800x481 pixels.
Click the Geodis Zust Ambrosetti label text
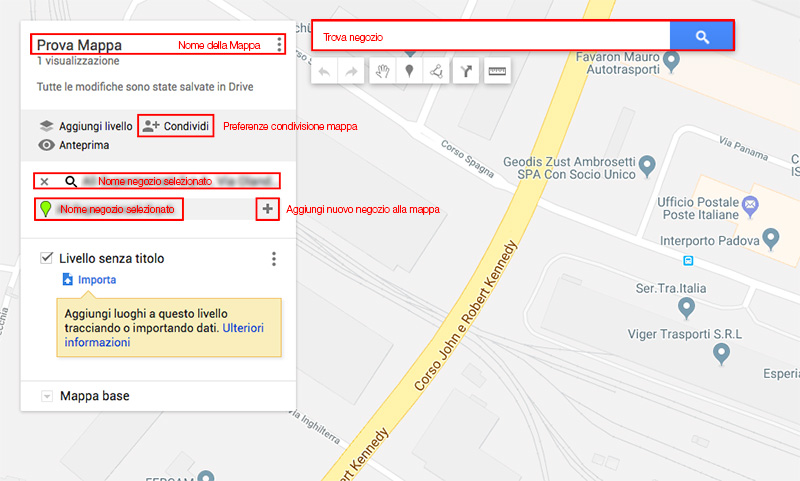(569, 168)
